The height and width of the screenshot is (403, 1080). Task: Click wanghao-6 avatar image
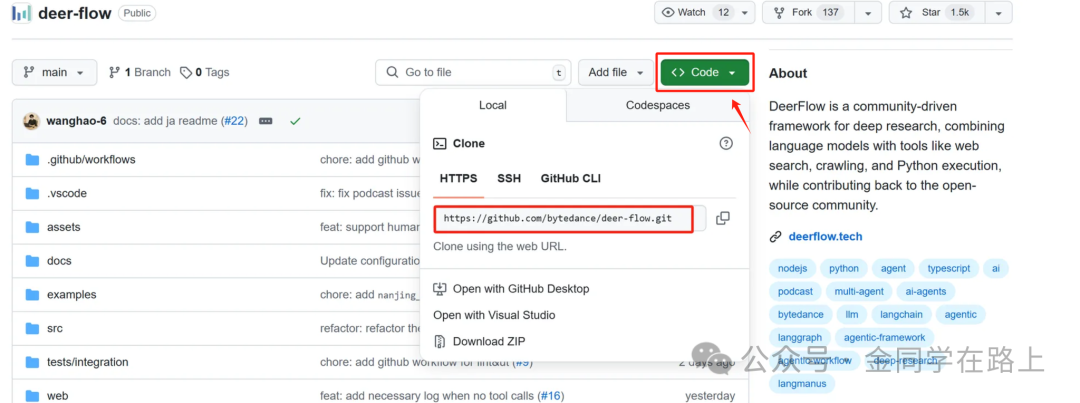pos(32,121)
